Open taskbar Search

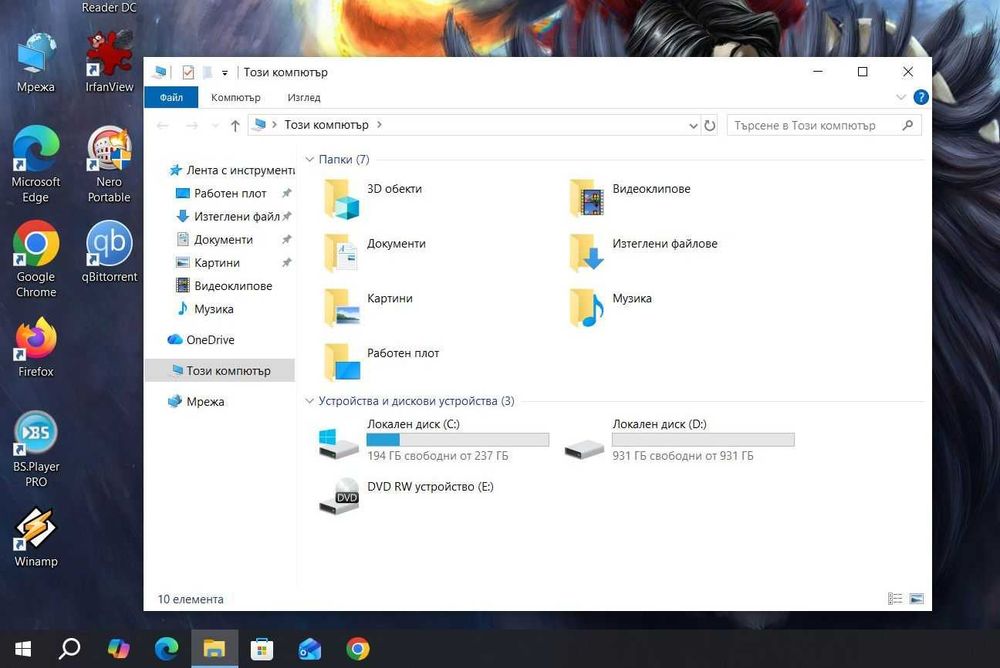[x=70, y=649]
